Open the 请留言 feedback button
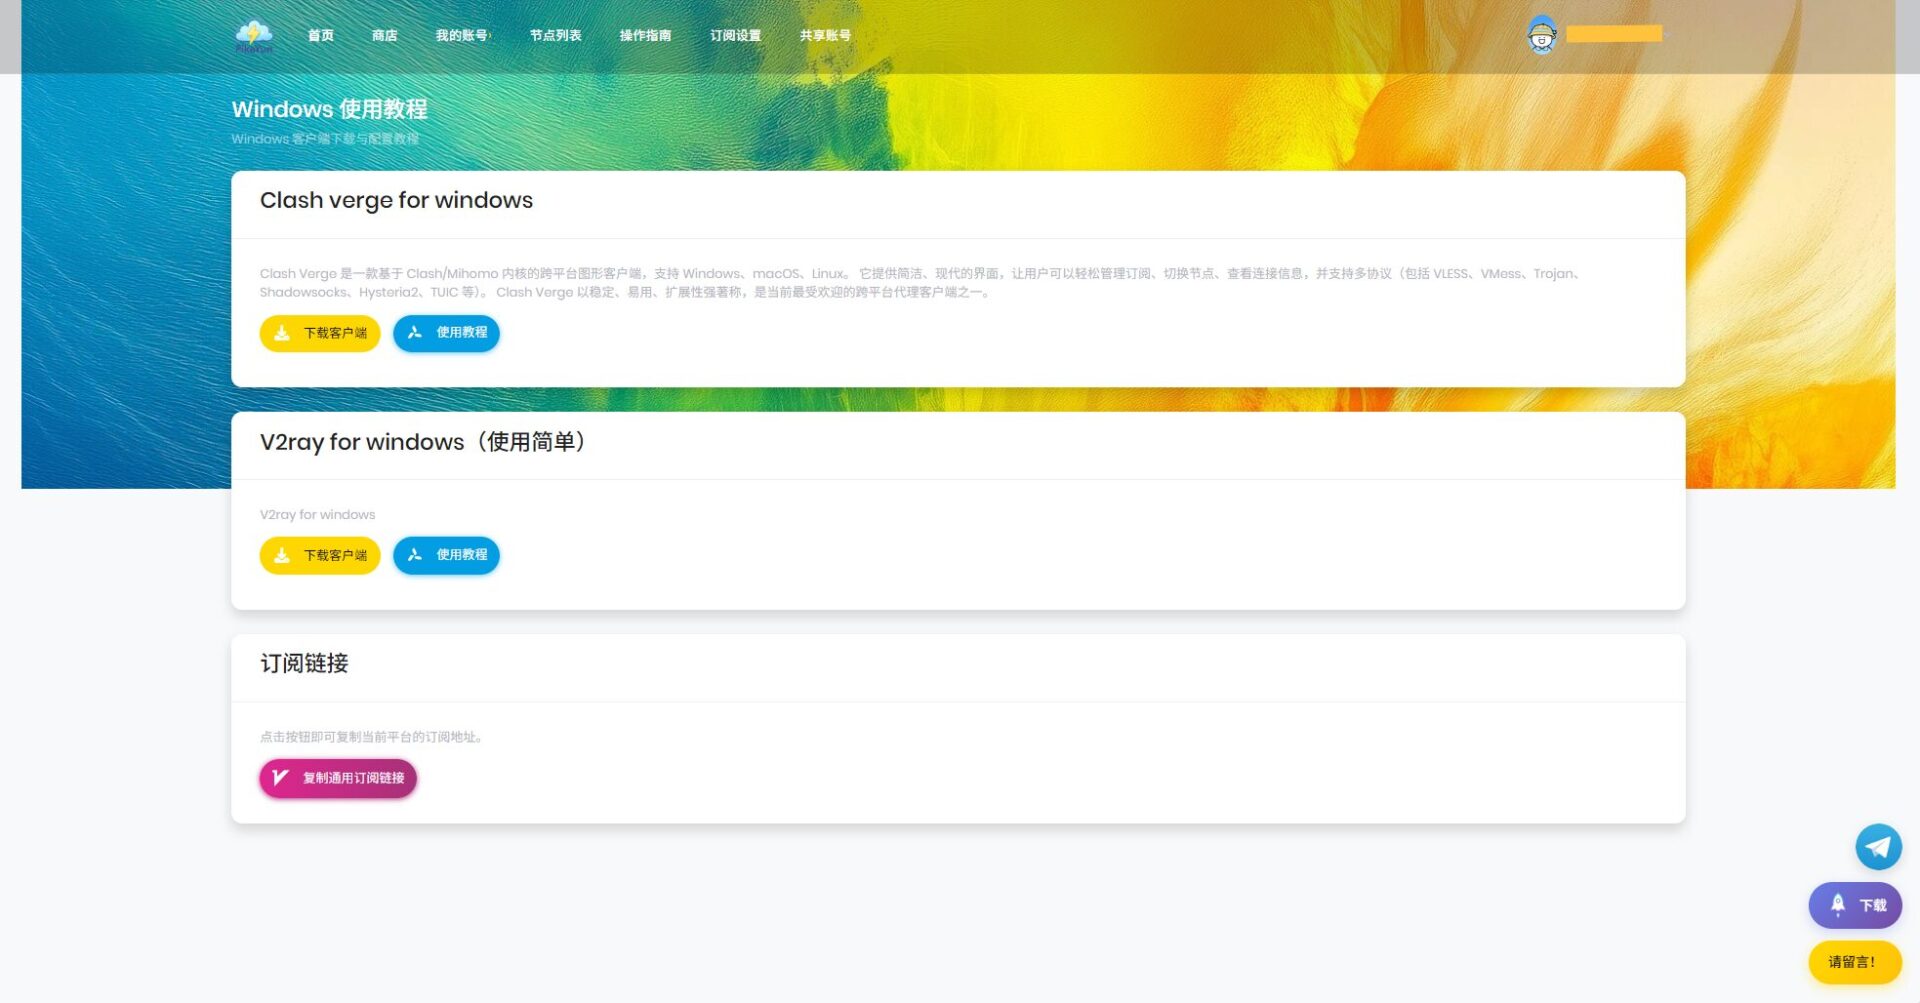Screen dimensions: 1920x1003 [1855, 962]
